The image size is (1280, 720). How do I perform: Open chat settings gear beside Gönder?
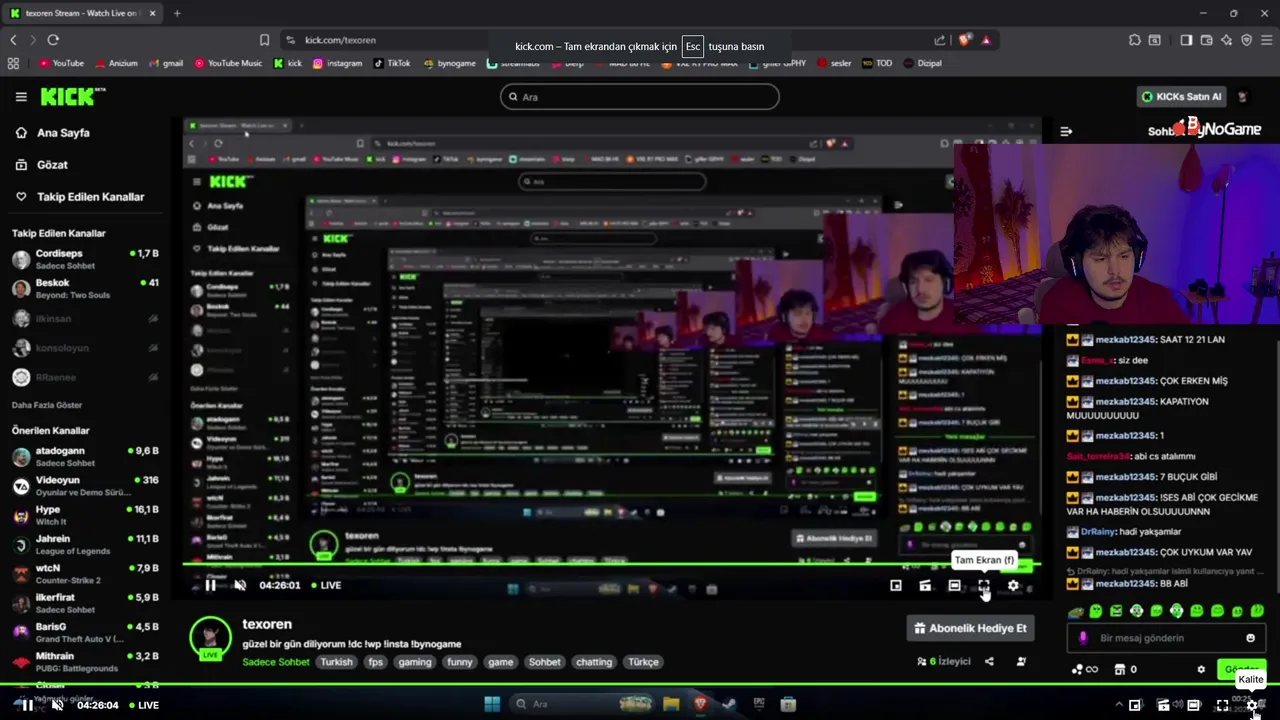(1201, 669)
